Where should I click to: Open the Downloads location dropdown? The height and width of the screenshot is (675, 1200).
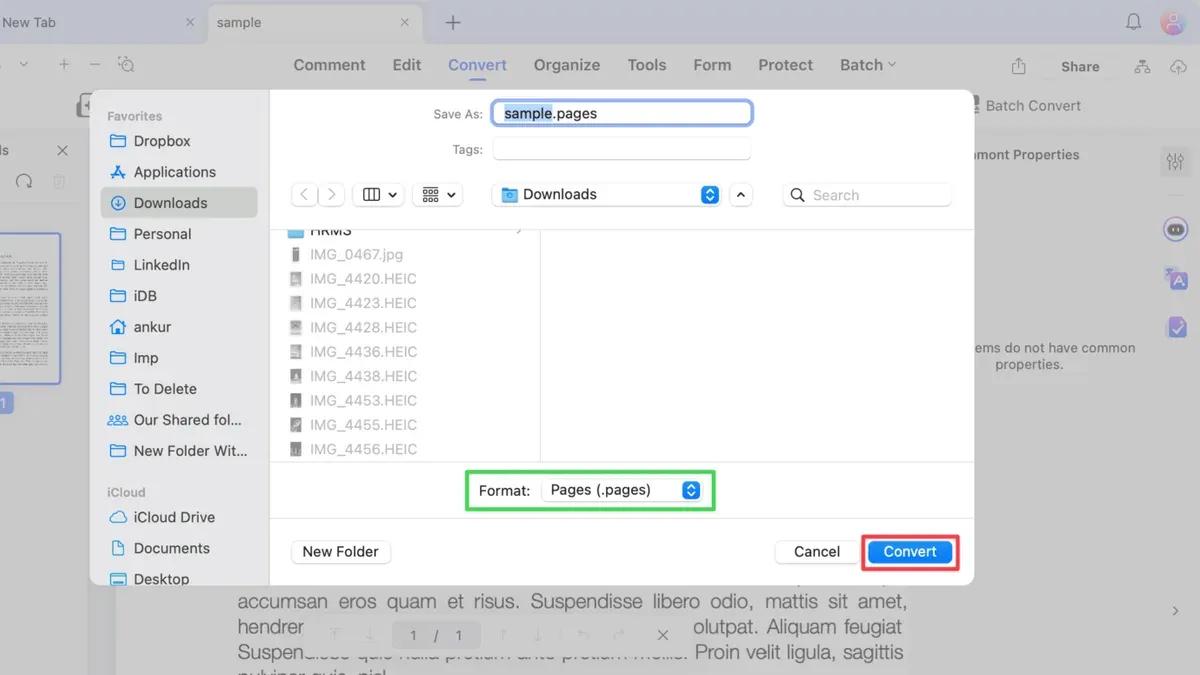pos(607,195)
